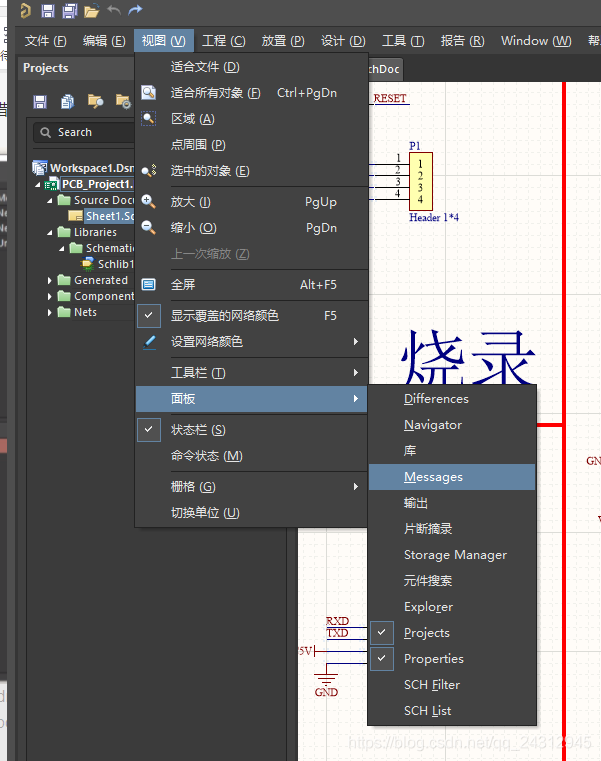The height and width of the screenshot is (761, 601).
Task: Click the Search field in Projects panel
Action: pyautogui.click(x=83, y=132)
